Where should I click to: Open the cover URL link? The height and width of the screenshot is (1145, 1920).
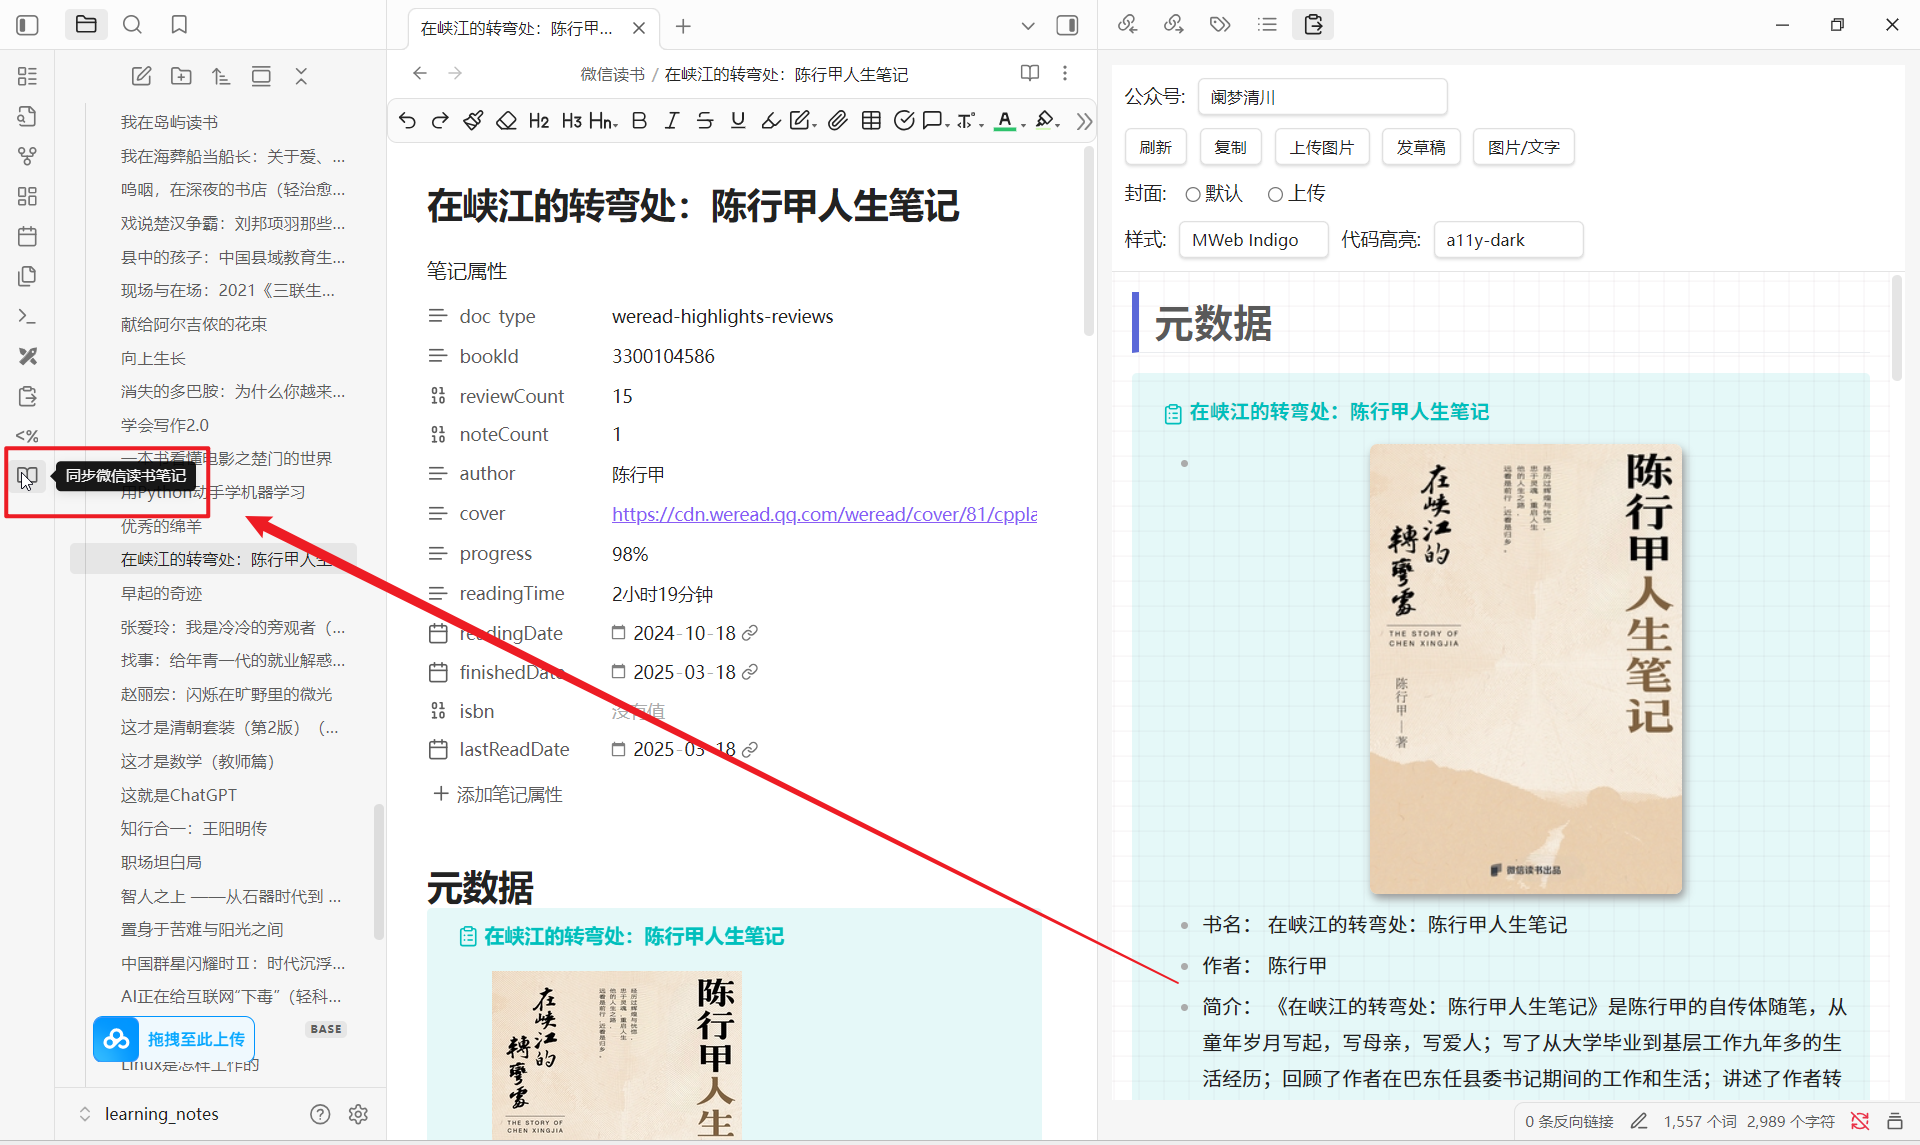click(824, 514)
